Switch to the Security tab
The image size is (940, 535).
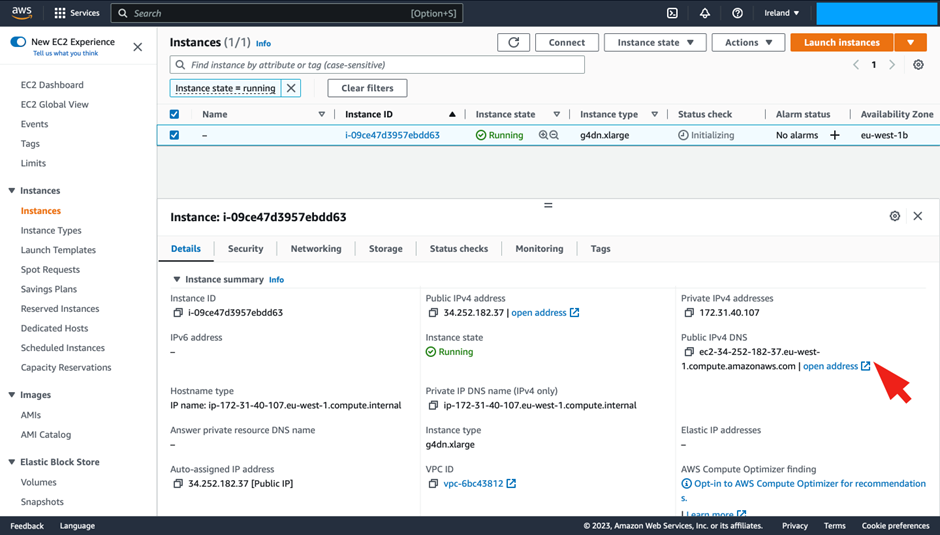[x=245, y=248]
